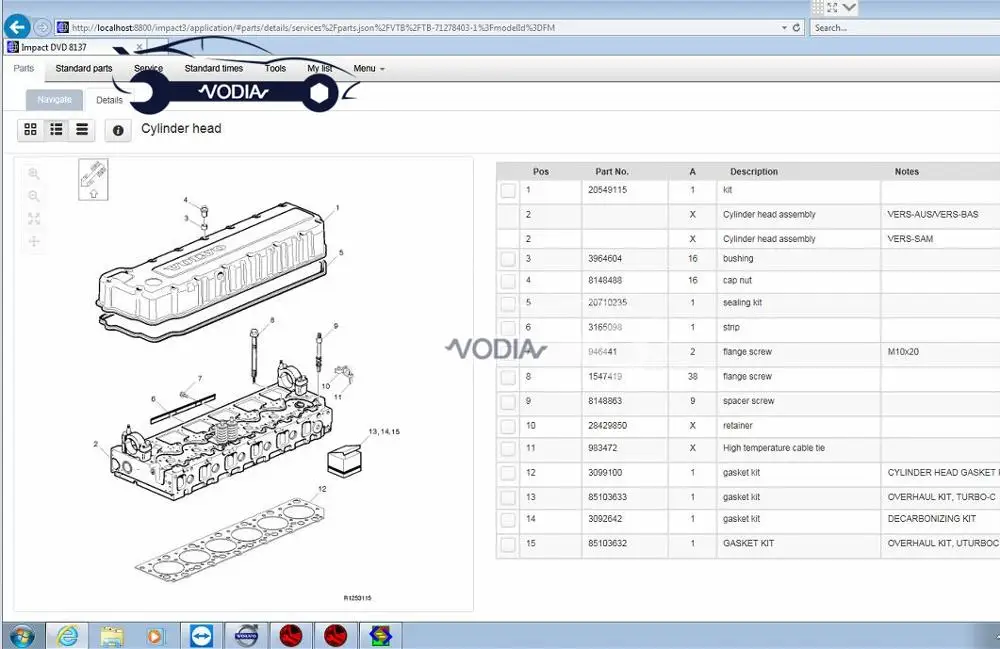Image resolution: width=1000 pixels, height=649 pixels.
Task: Open the Windows Start menu orb
Action: [22, 636]
